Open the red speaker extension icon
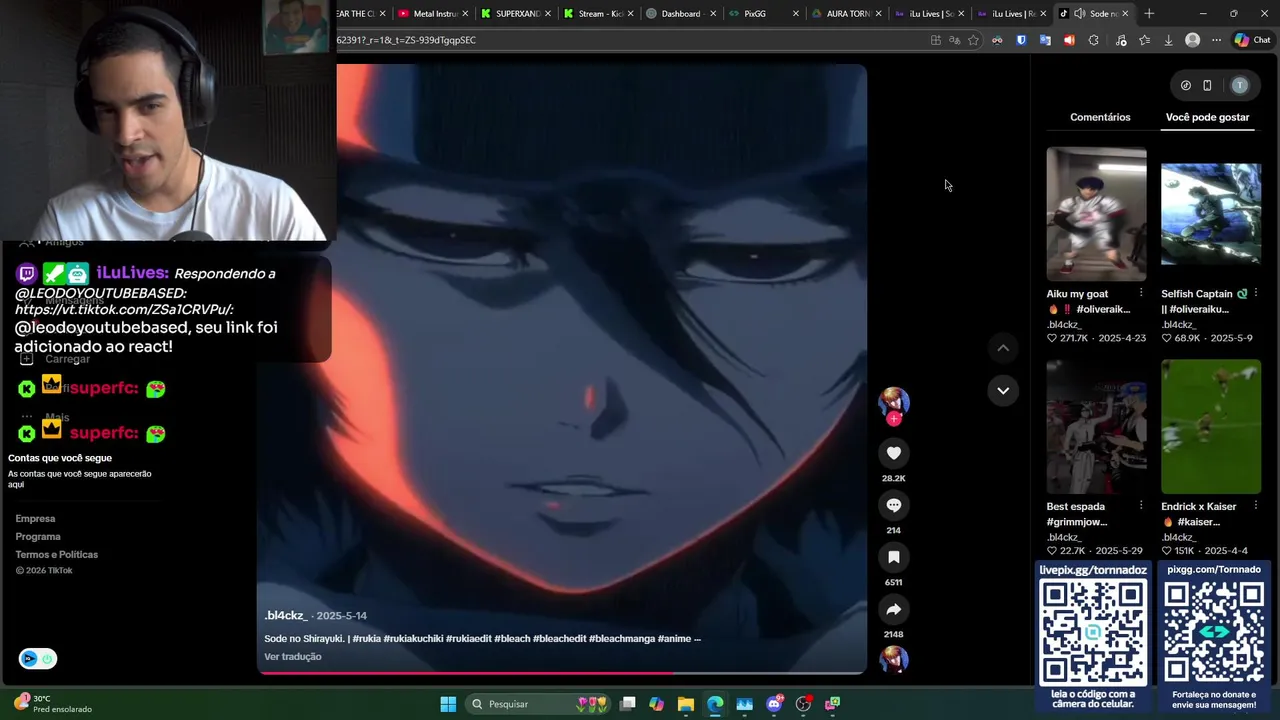Viewport: 1280px width, 720px height. coord(1069,40)
